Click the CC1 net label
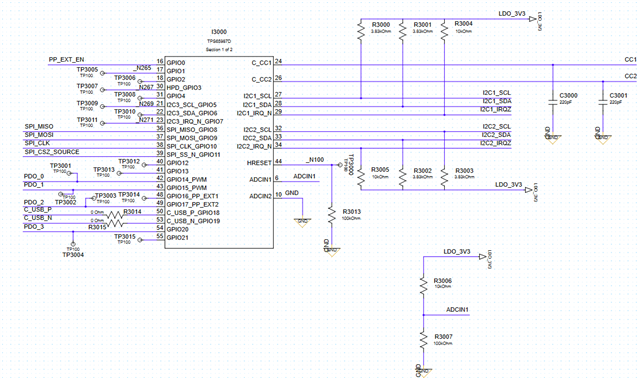 630,60
